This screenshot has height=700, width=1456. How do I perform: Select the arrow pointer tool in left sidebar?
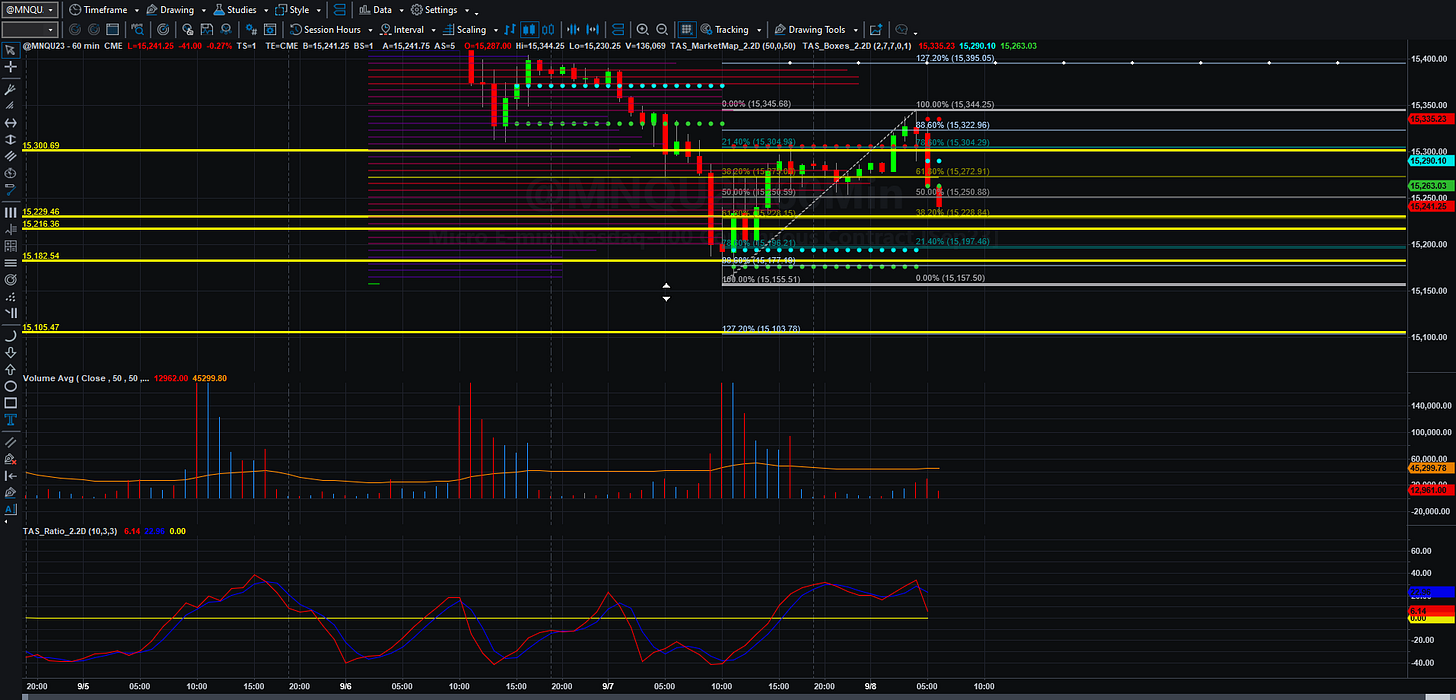10,49
